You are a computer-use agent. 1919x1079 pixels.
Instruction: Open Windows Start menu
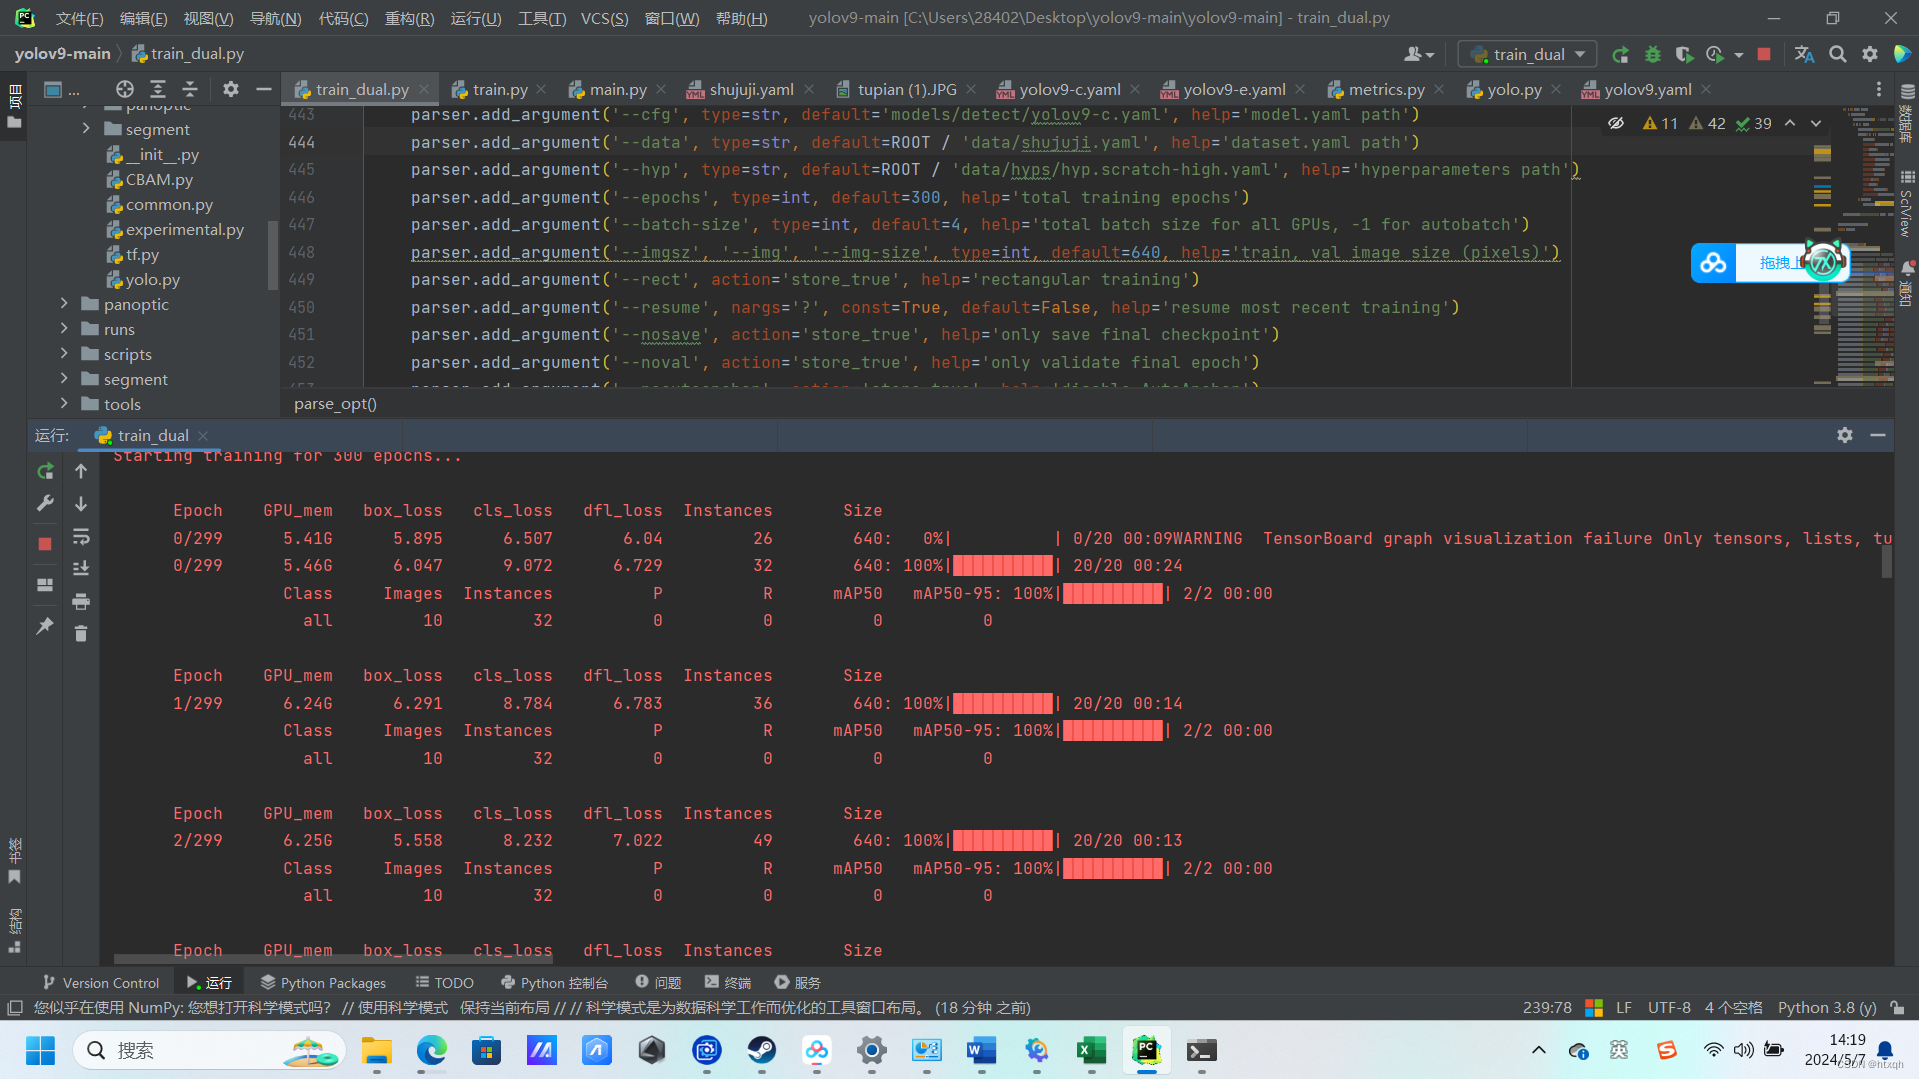click(x=40, y=1050)
